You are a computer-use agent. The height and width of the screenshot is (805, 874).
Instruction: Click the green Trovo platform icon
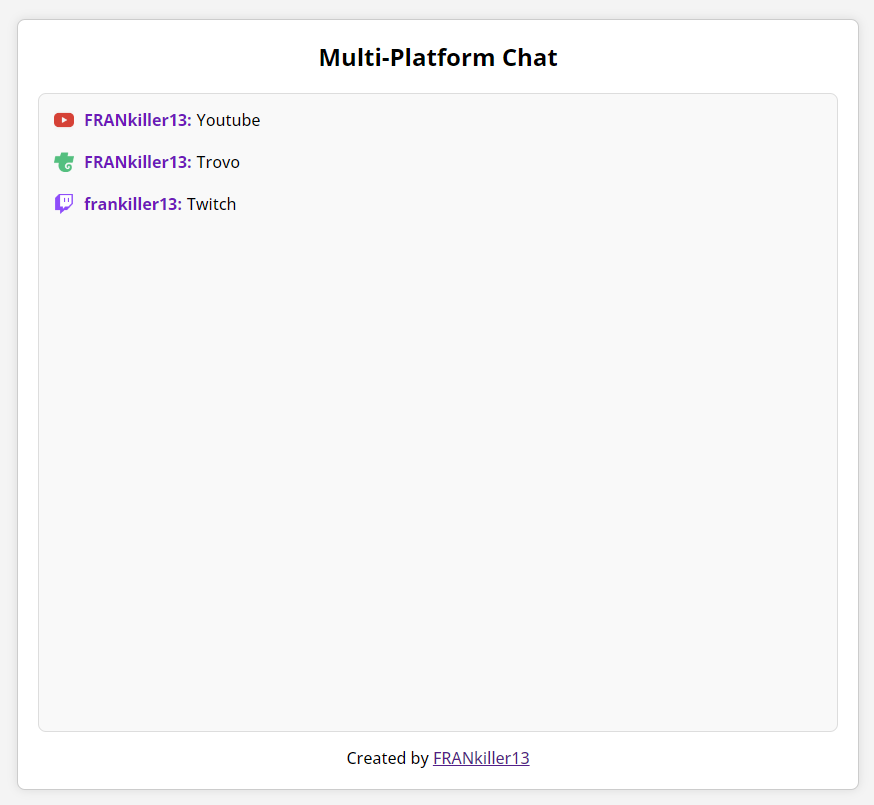pos(64,162)
